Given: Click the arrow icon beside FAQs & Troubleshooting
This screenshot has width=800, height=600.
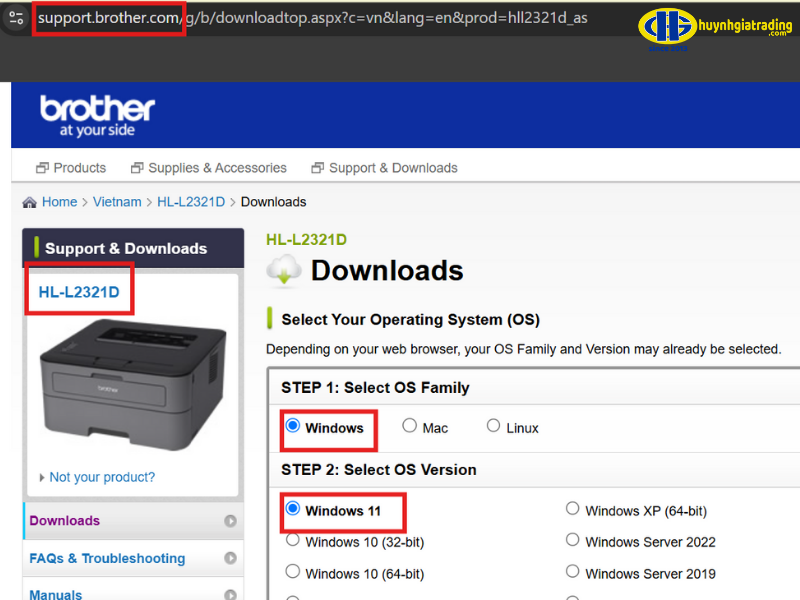Looking at the screenshot, I should (x=231, y=559).
